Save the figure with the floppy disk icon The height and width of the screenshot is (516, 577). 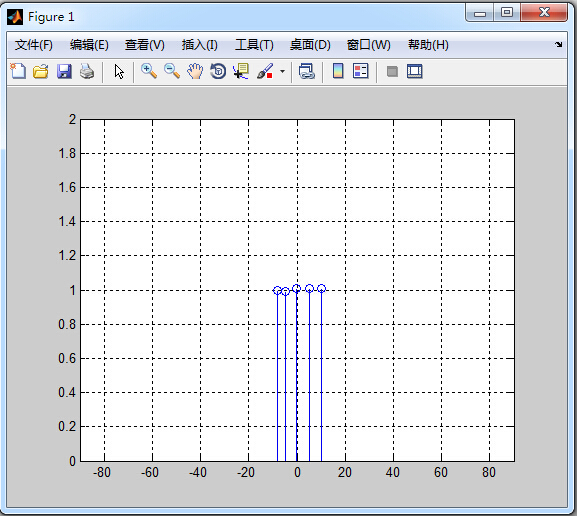(x=64, y=71)
